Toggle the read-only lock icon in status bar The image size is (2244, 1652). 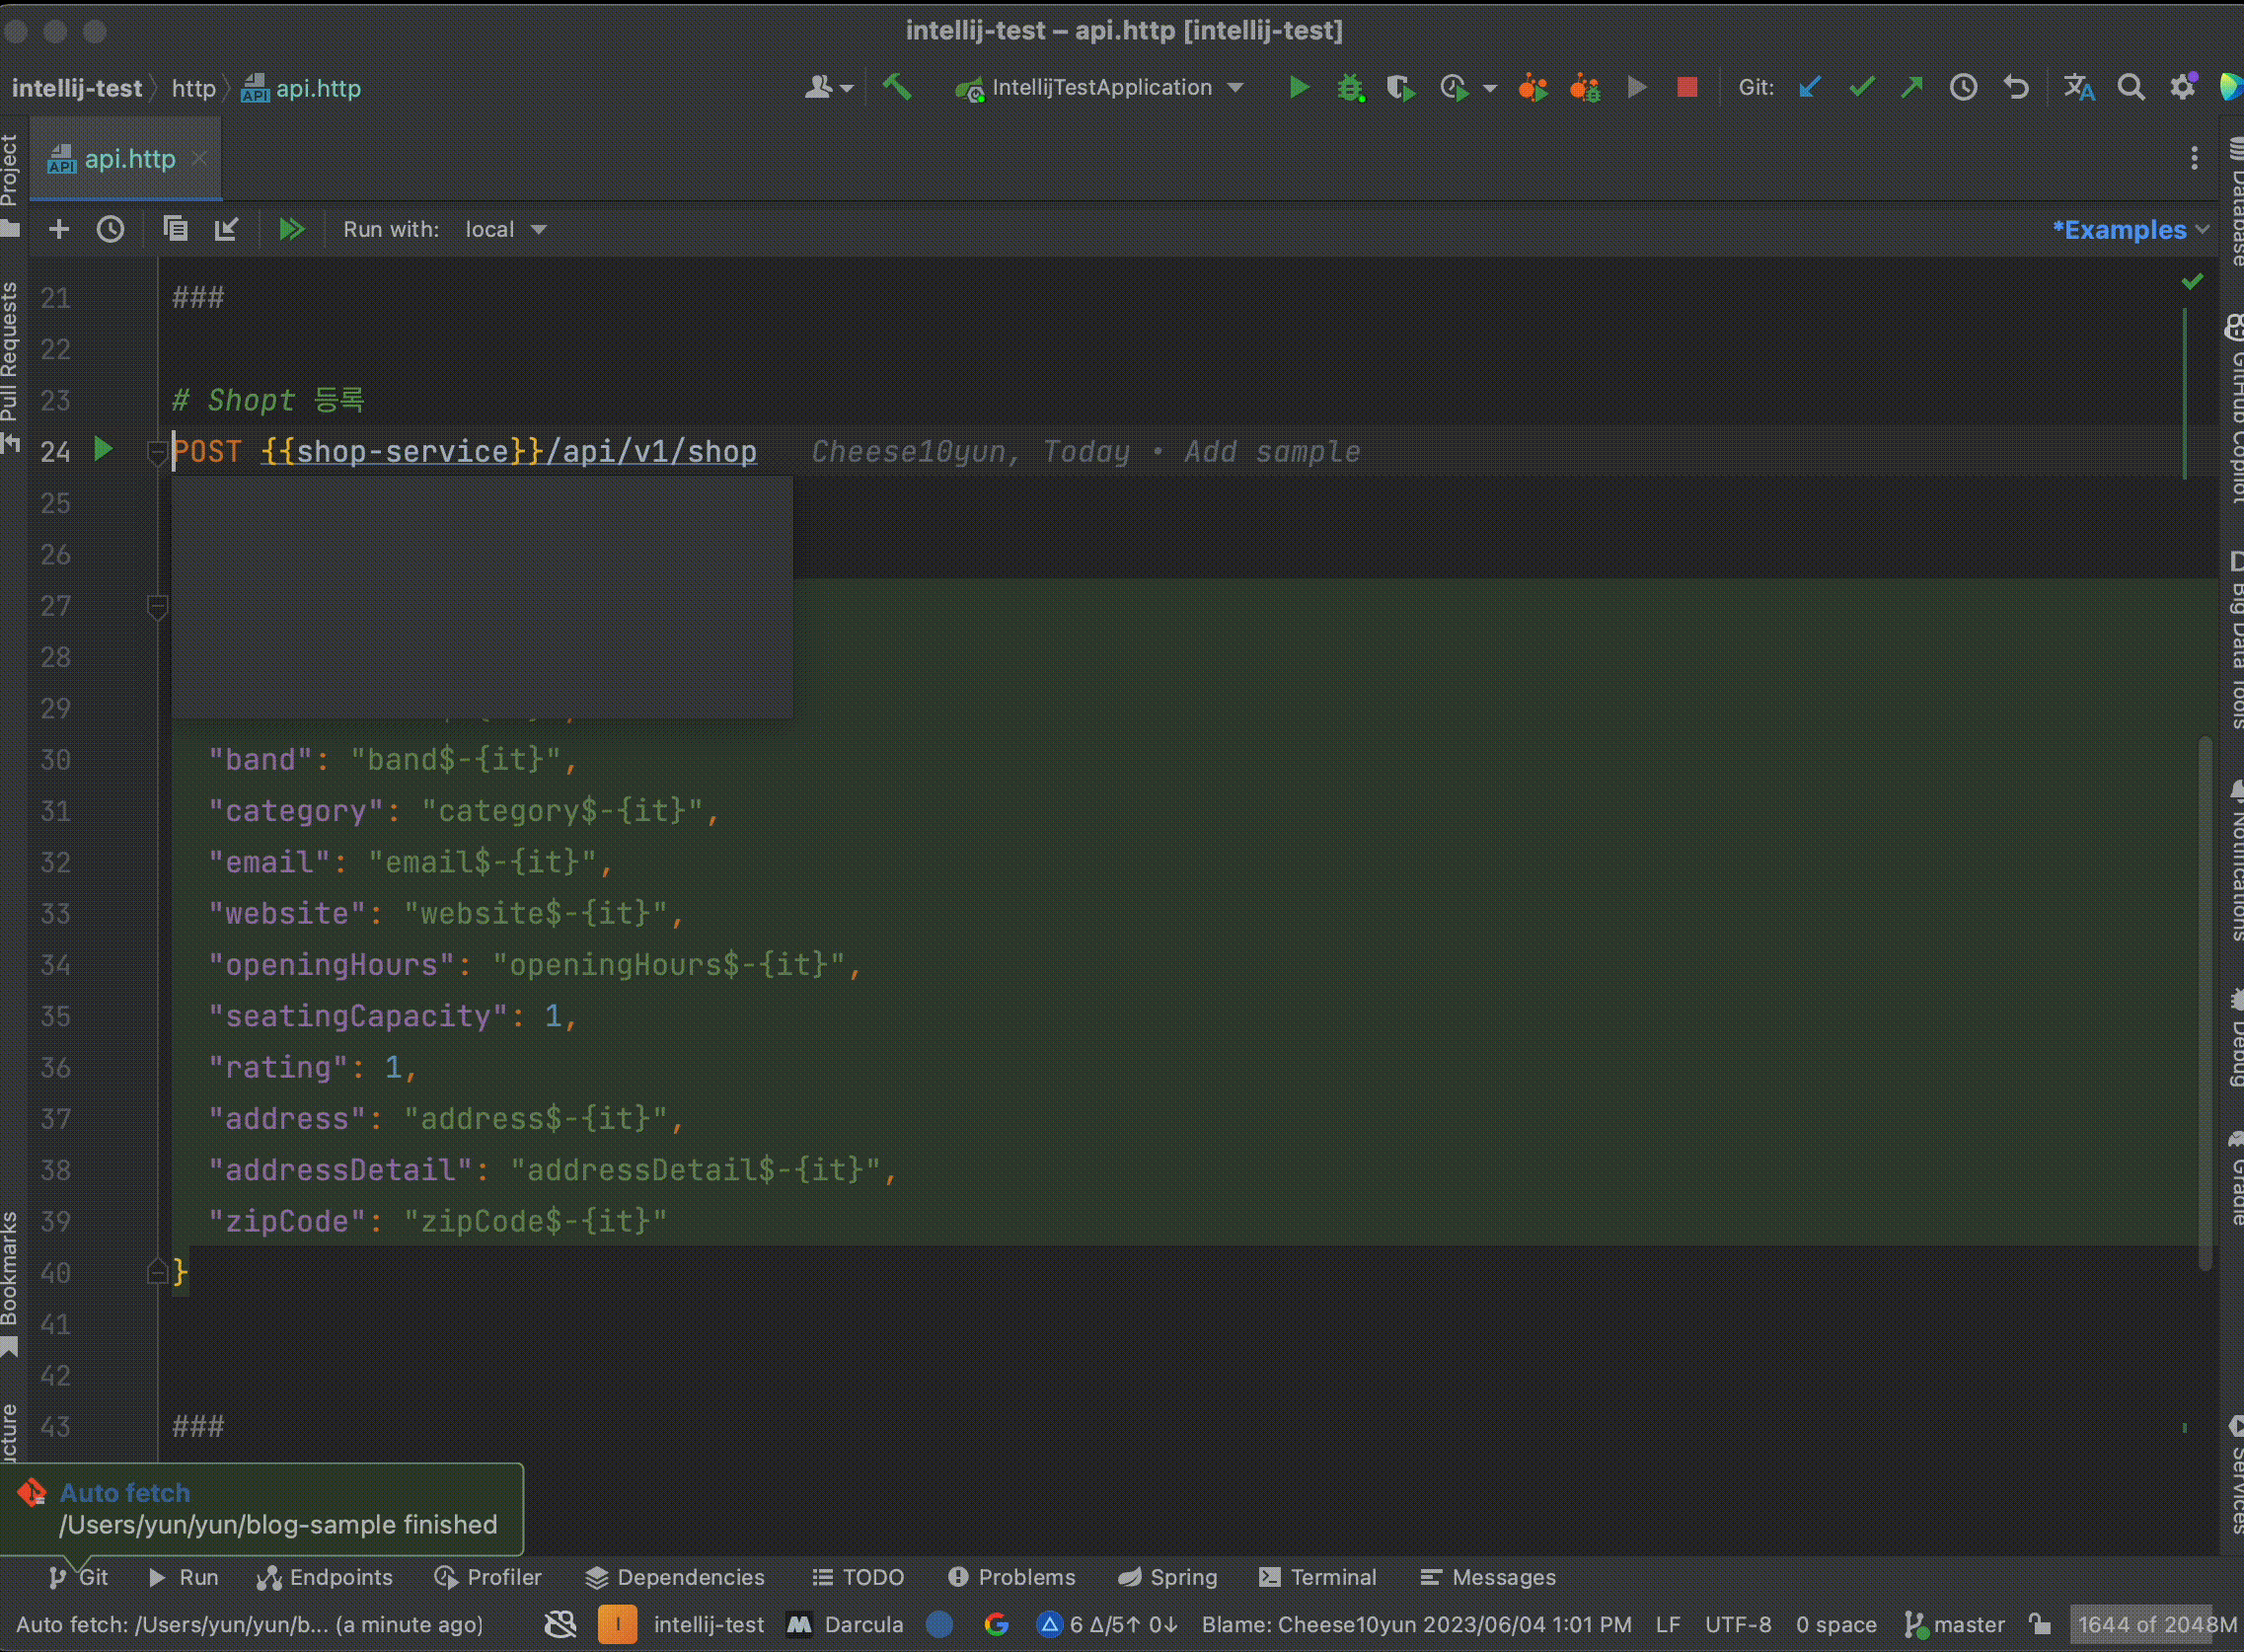pos(2040,1624)
